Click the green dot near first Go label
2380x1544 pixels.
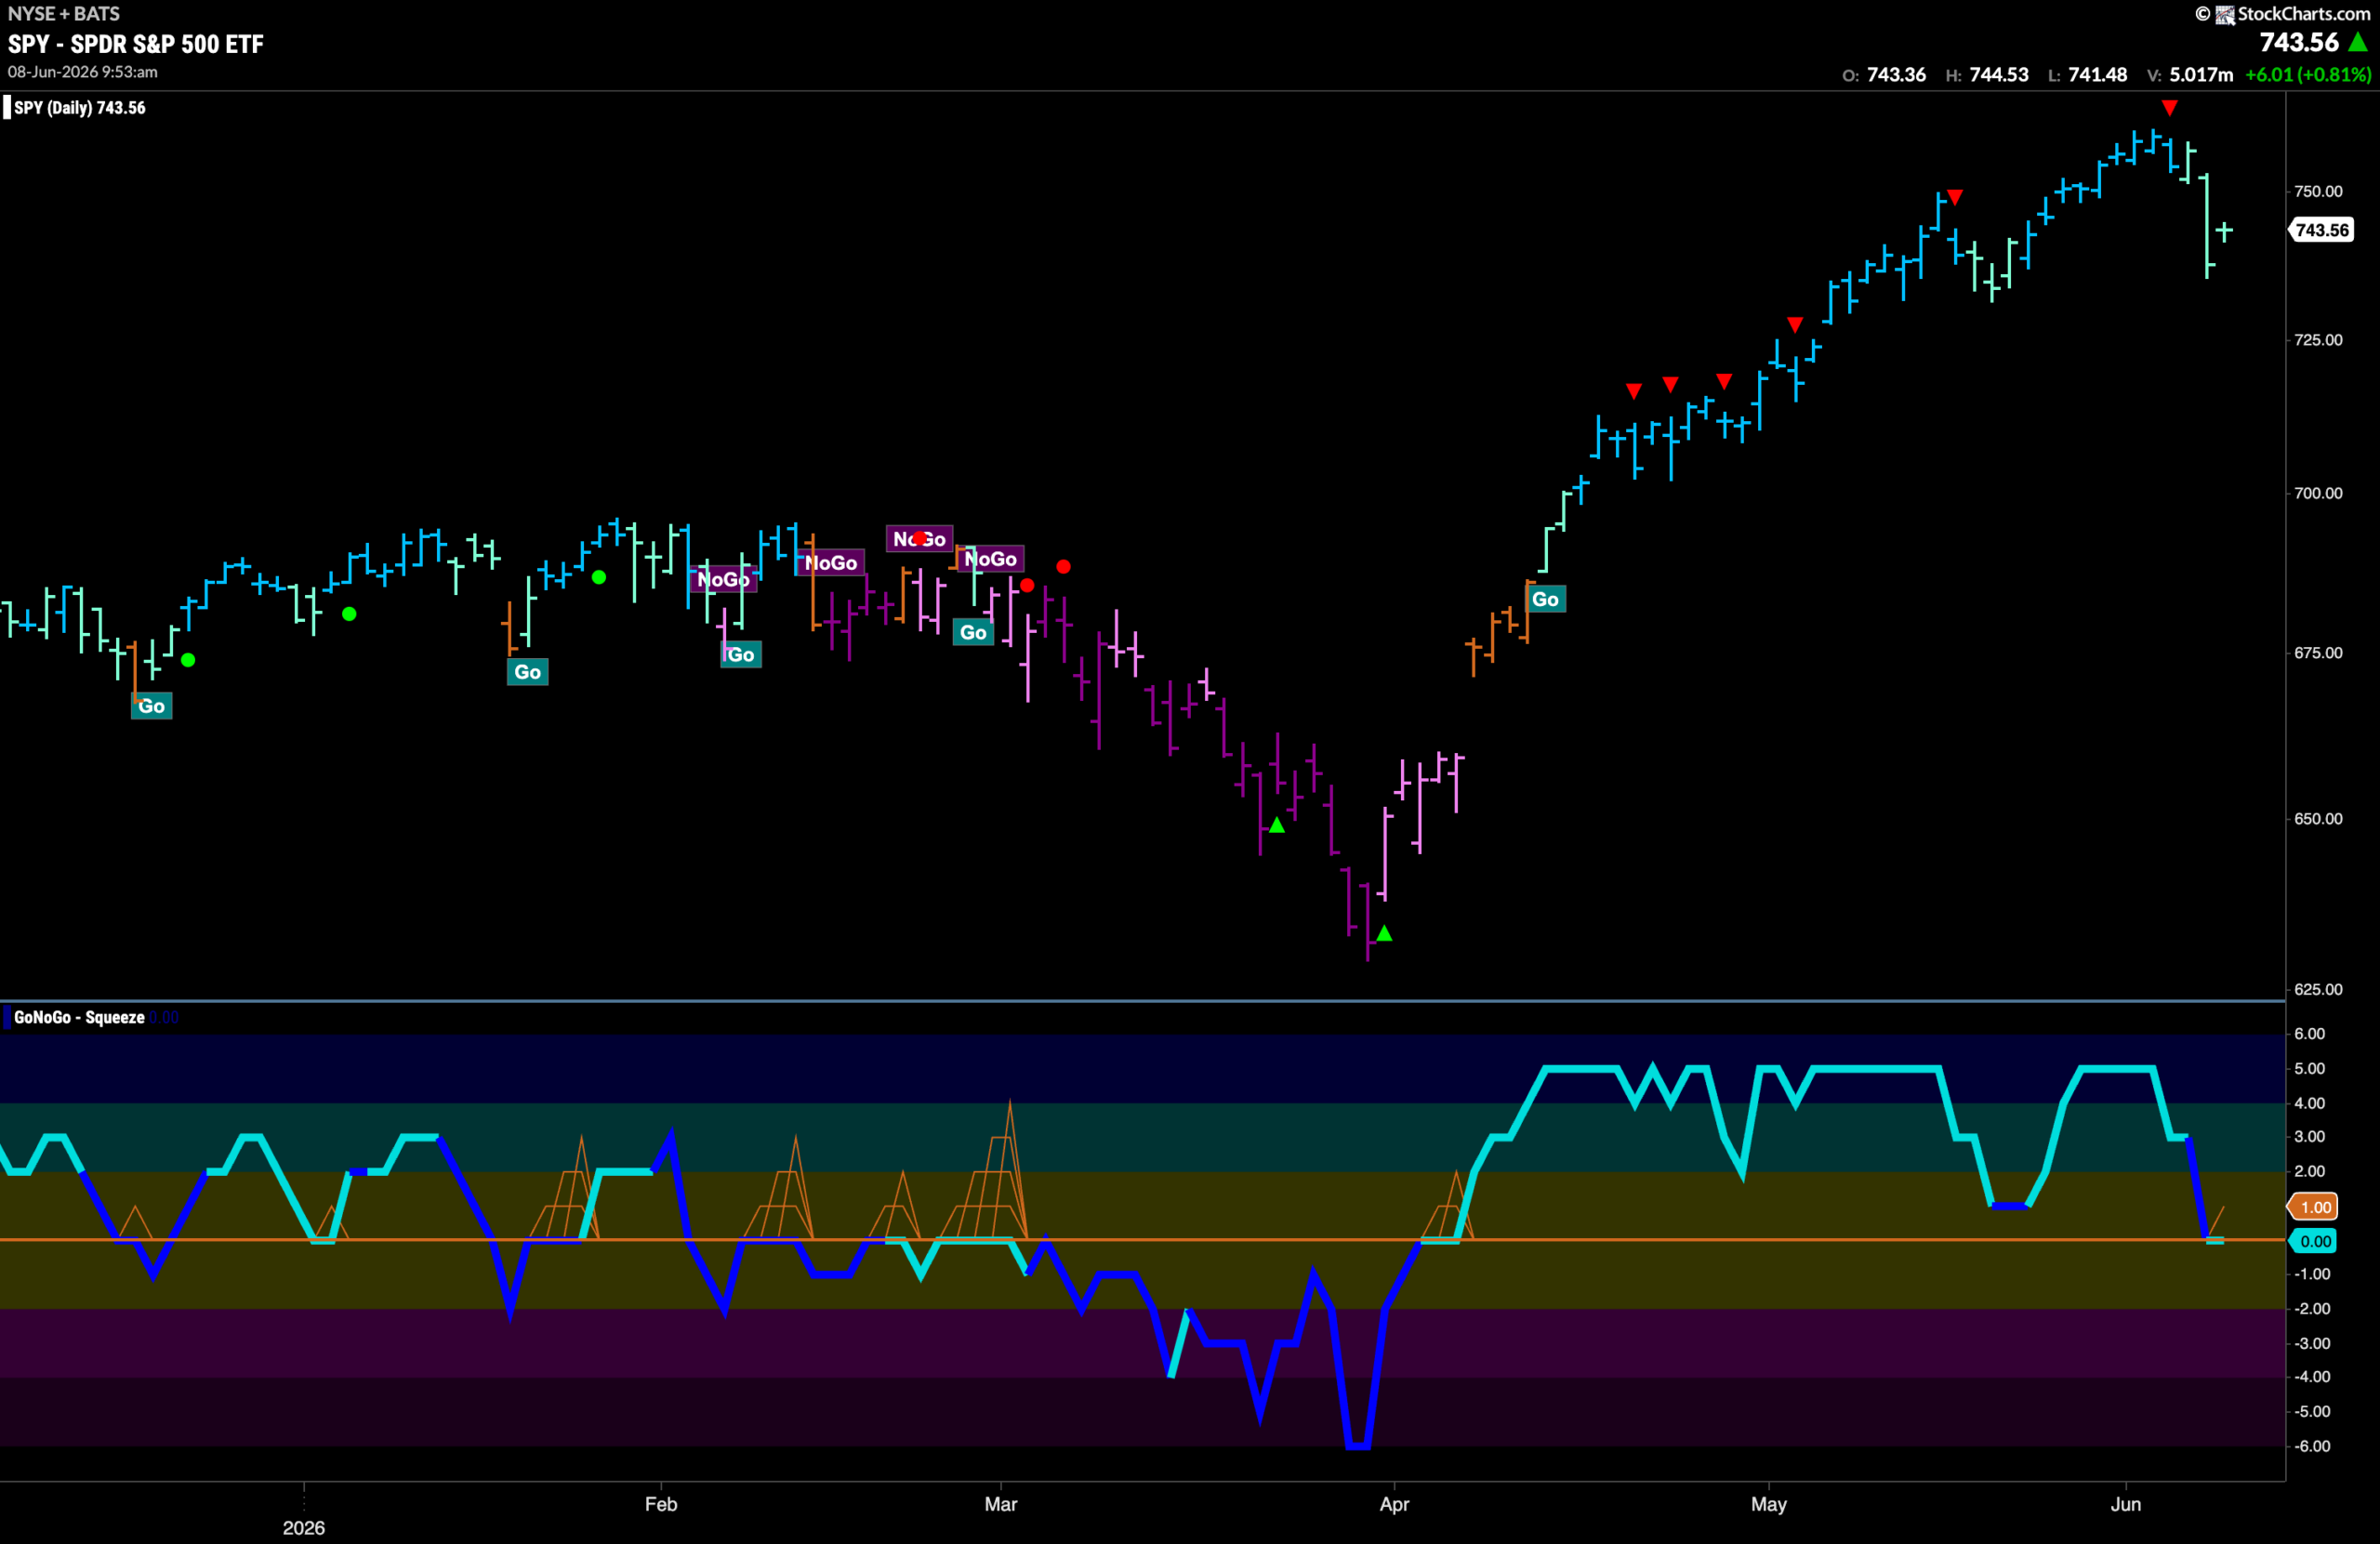pyautogui.click(x=188, y=660)
